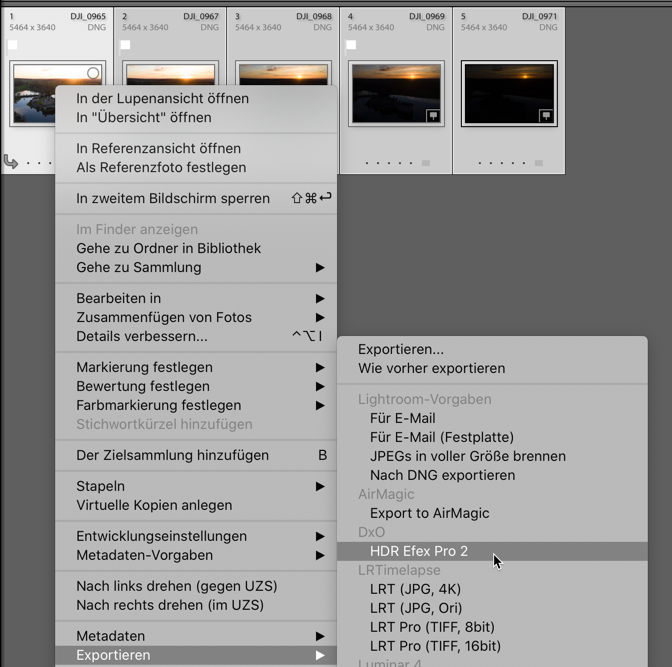Image resolution: width=672 pixels, height=667 pixels.
Task: Choose Als Referenzfoto festlegen
Action: (x=196, y=167)
